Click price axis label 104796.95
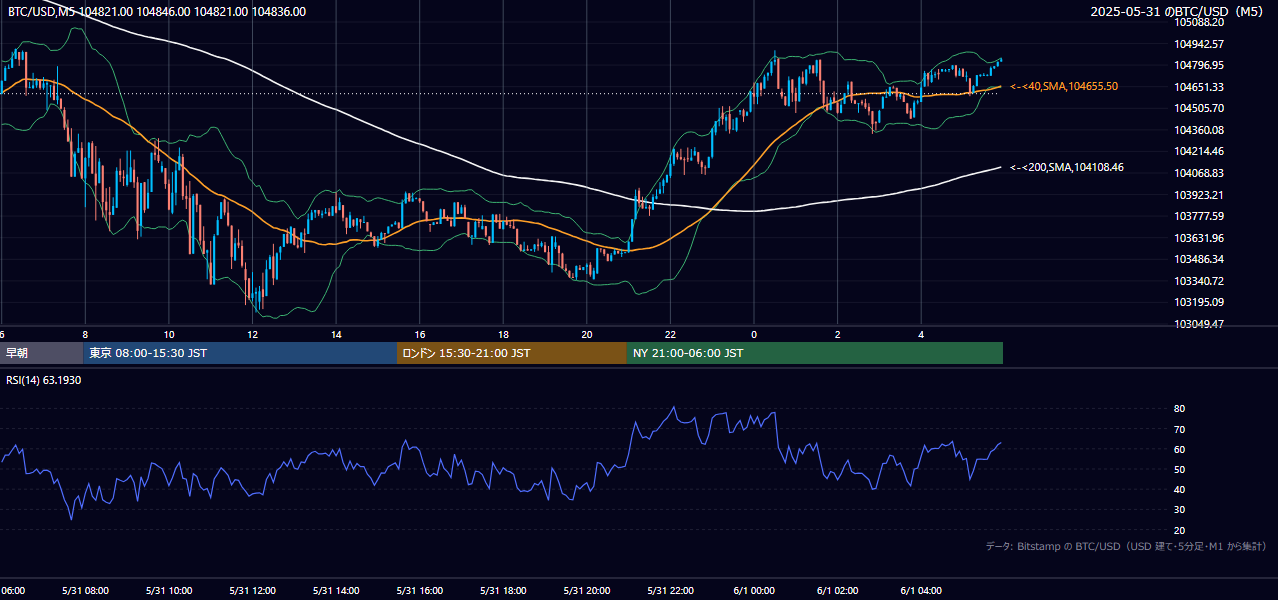Image resolution: width=1278 pixels, height=600 pixels. [1200, 65]
